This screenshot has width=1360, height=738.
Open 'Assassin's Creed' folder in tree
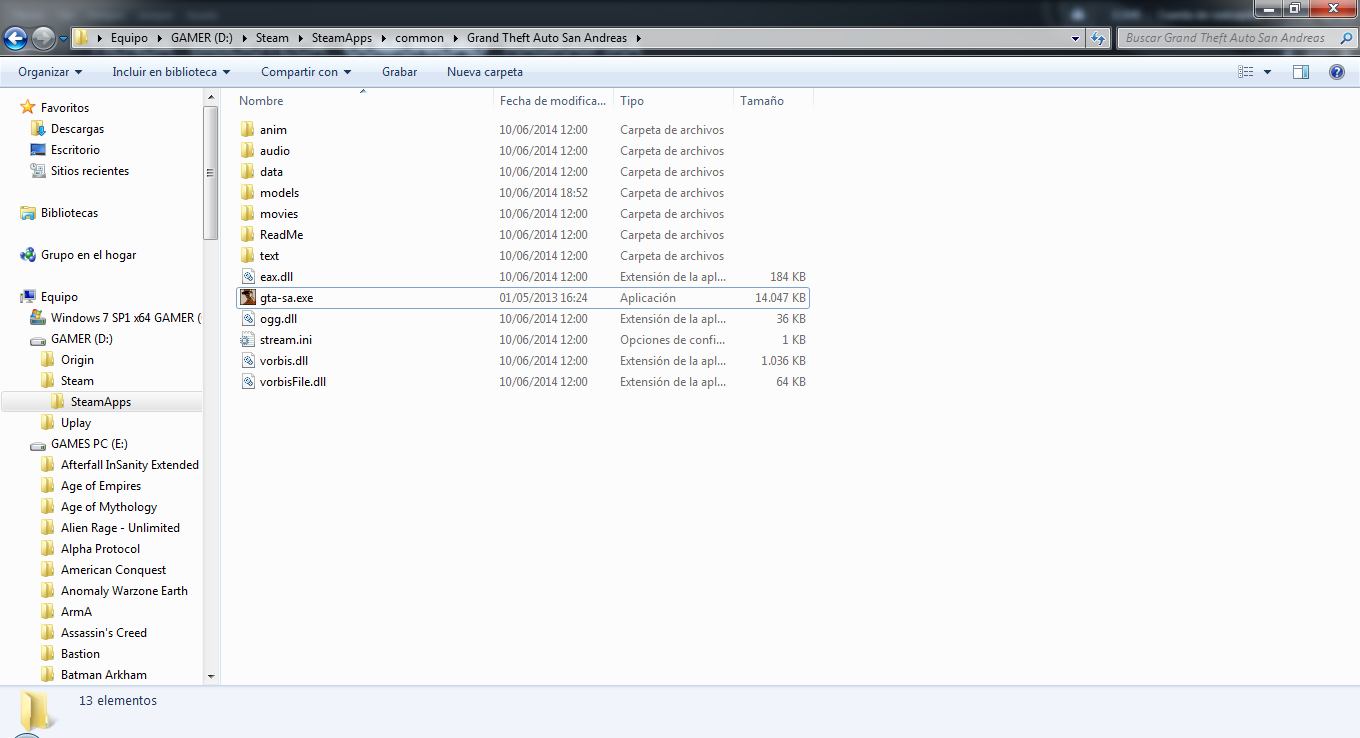104,633
